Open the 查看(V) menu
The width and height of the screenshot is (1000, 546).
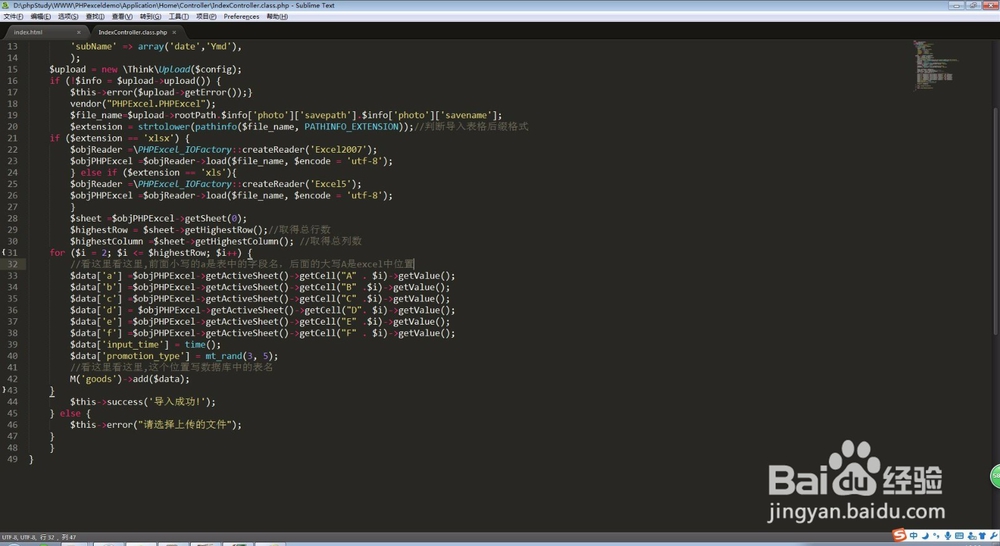(122, 17)
